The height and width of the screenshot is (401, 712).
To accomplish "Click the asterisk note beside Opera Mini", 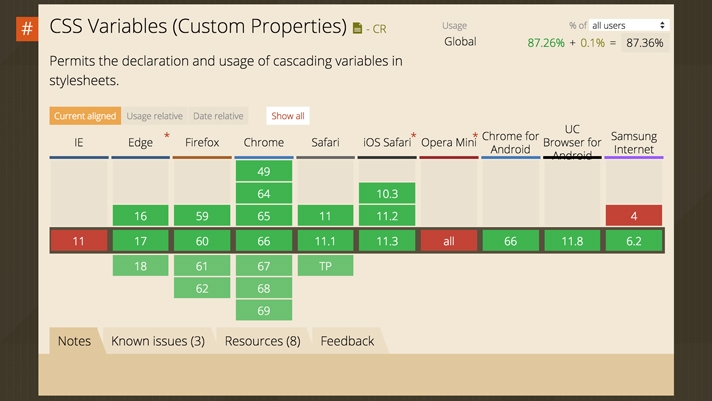I will click(x=475, y=135).
